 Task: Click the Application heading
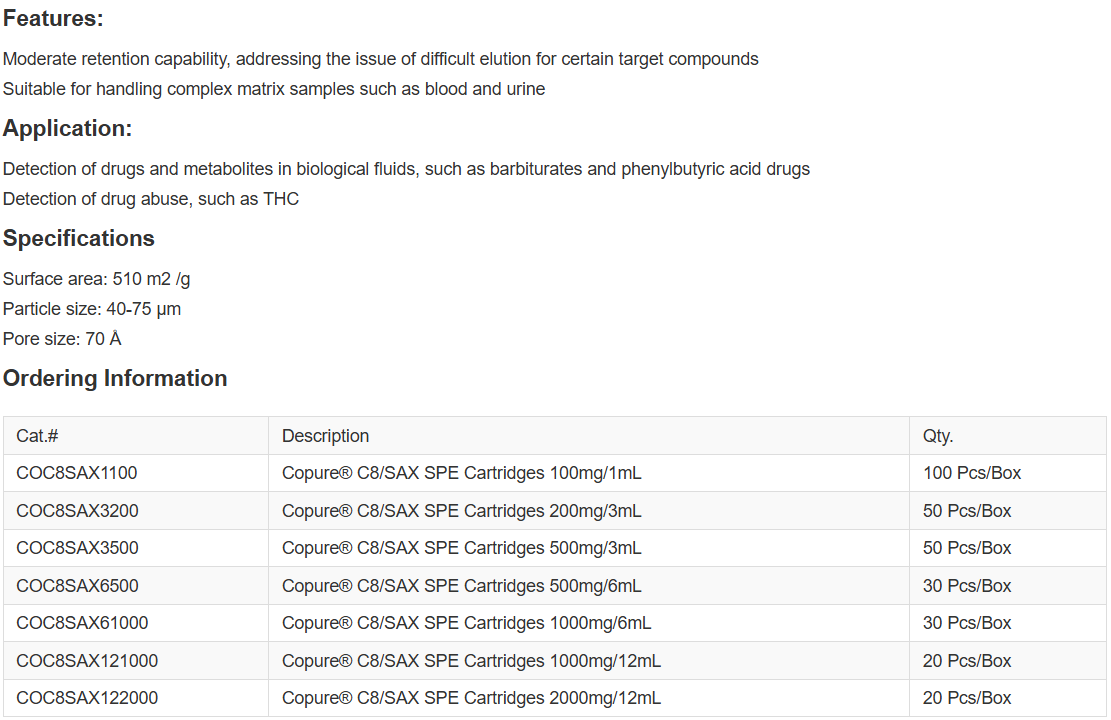point(67,129)
